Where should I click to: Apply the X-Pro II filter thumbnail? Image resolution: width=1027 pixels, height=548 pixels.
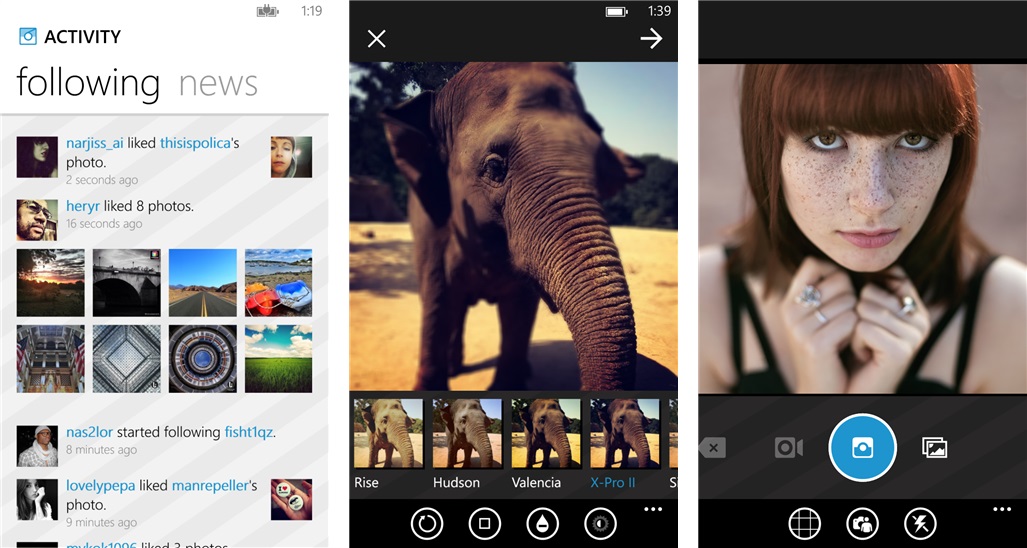click(x=625, y=433)
